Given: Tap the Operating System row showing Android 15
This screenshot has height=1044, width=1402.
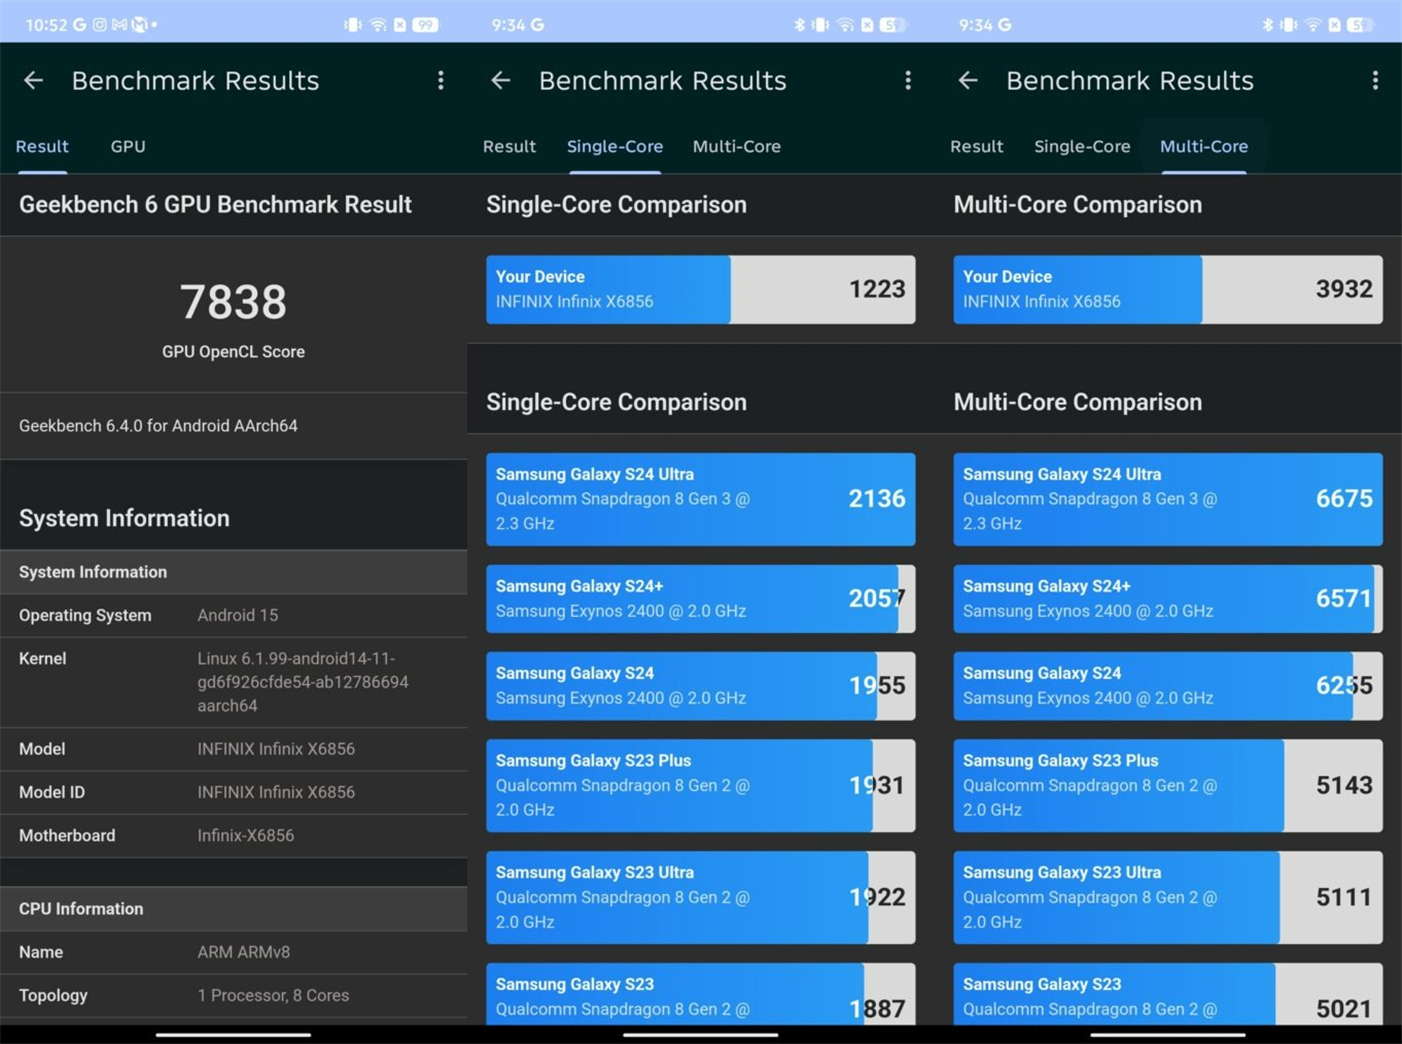Looking at the screenshot, I should click(233, 615).
